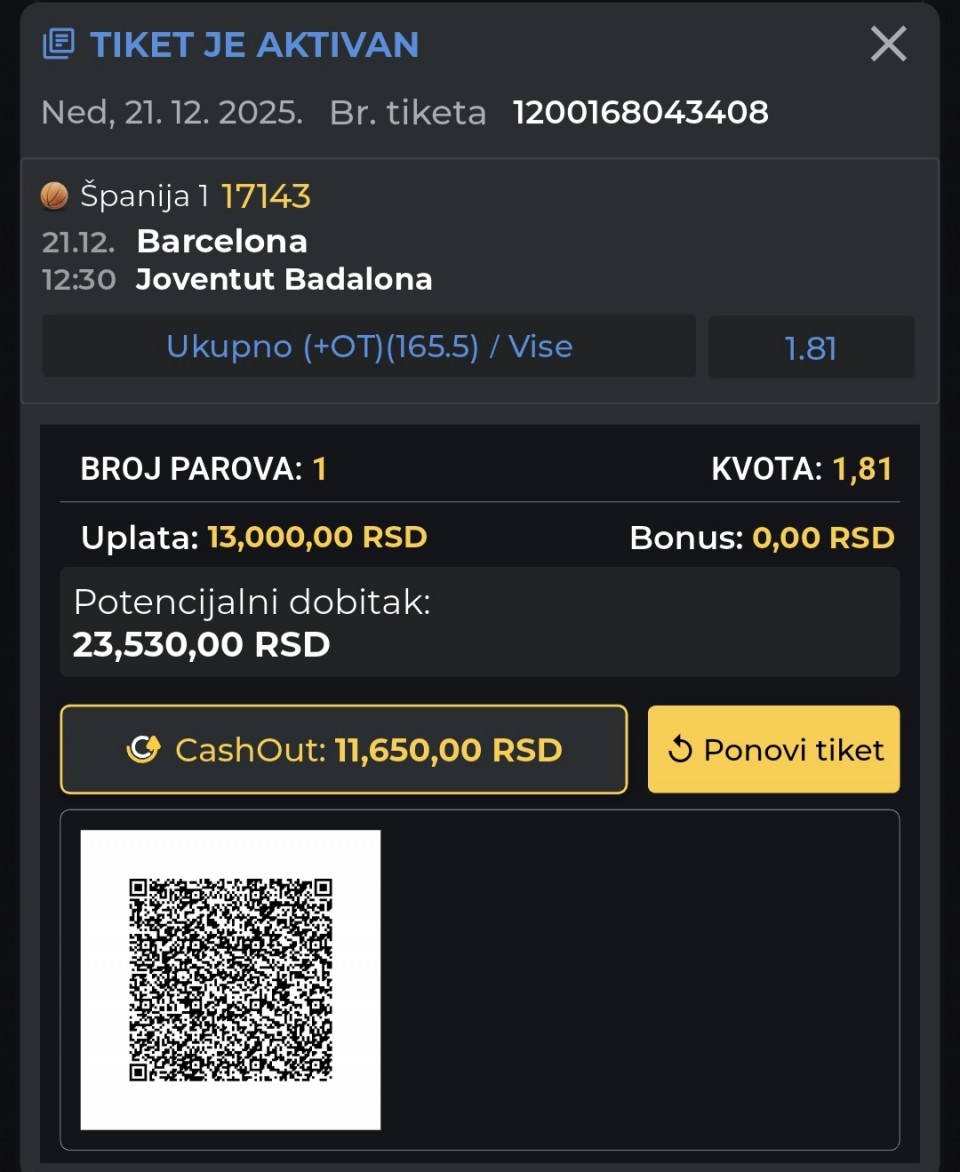Viewport: 960px width, 1172px height.
Task: Close the active ticket panel
Action: coord(888,45)
